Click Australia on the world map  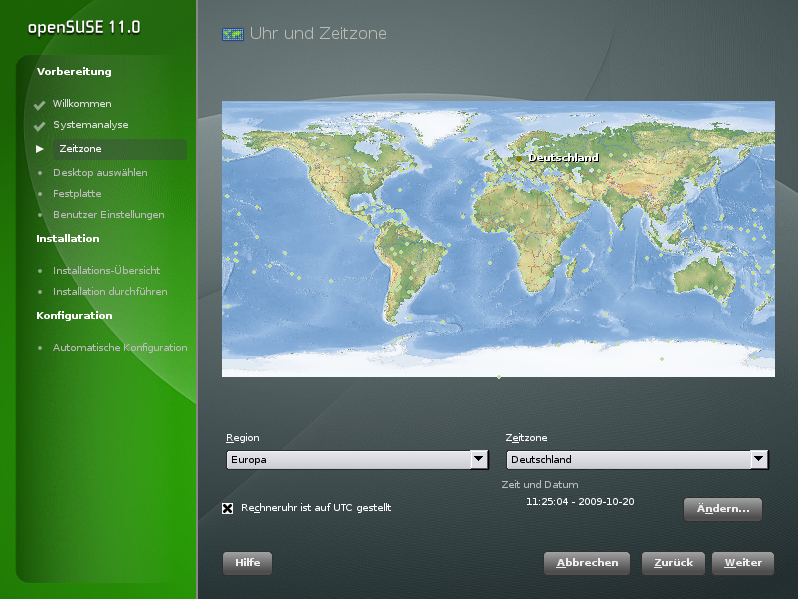click(704, 279)
